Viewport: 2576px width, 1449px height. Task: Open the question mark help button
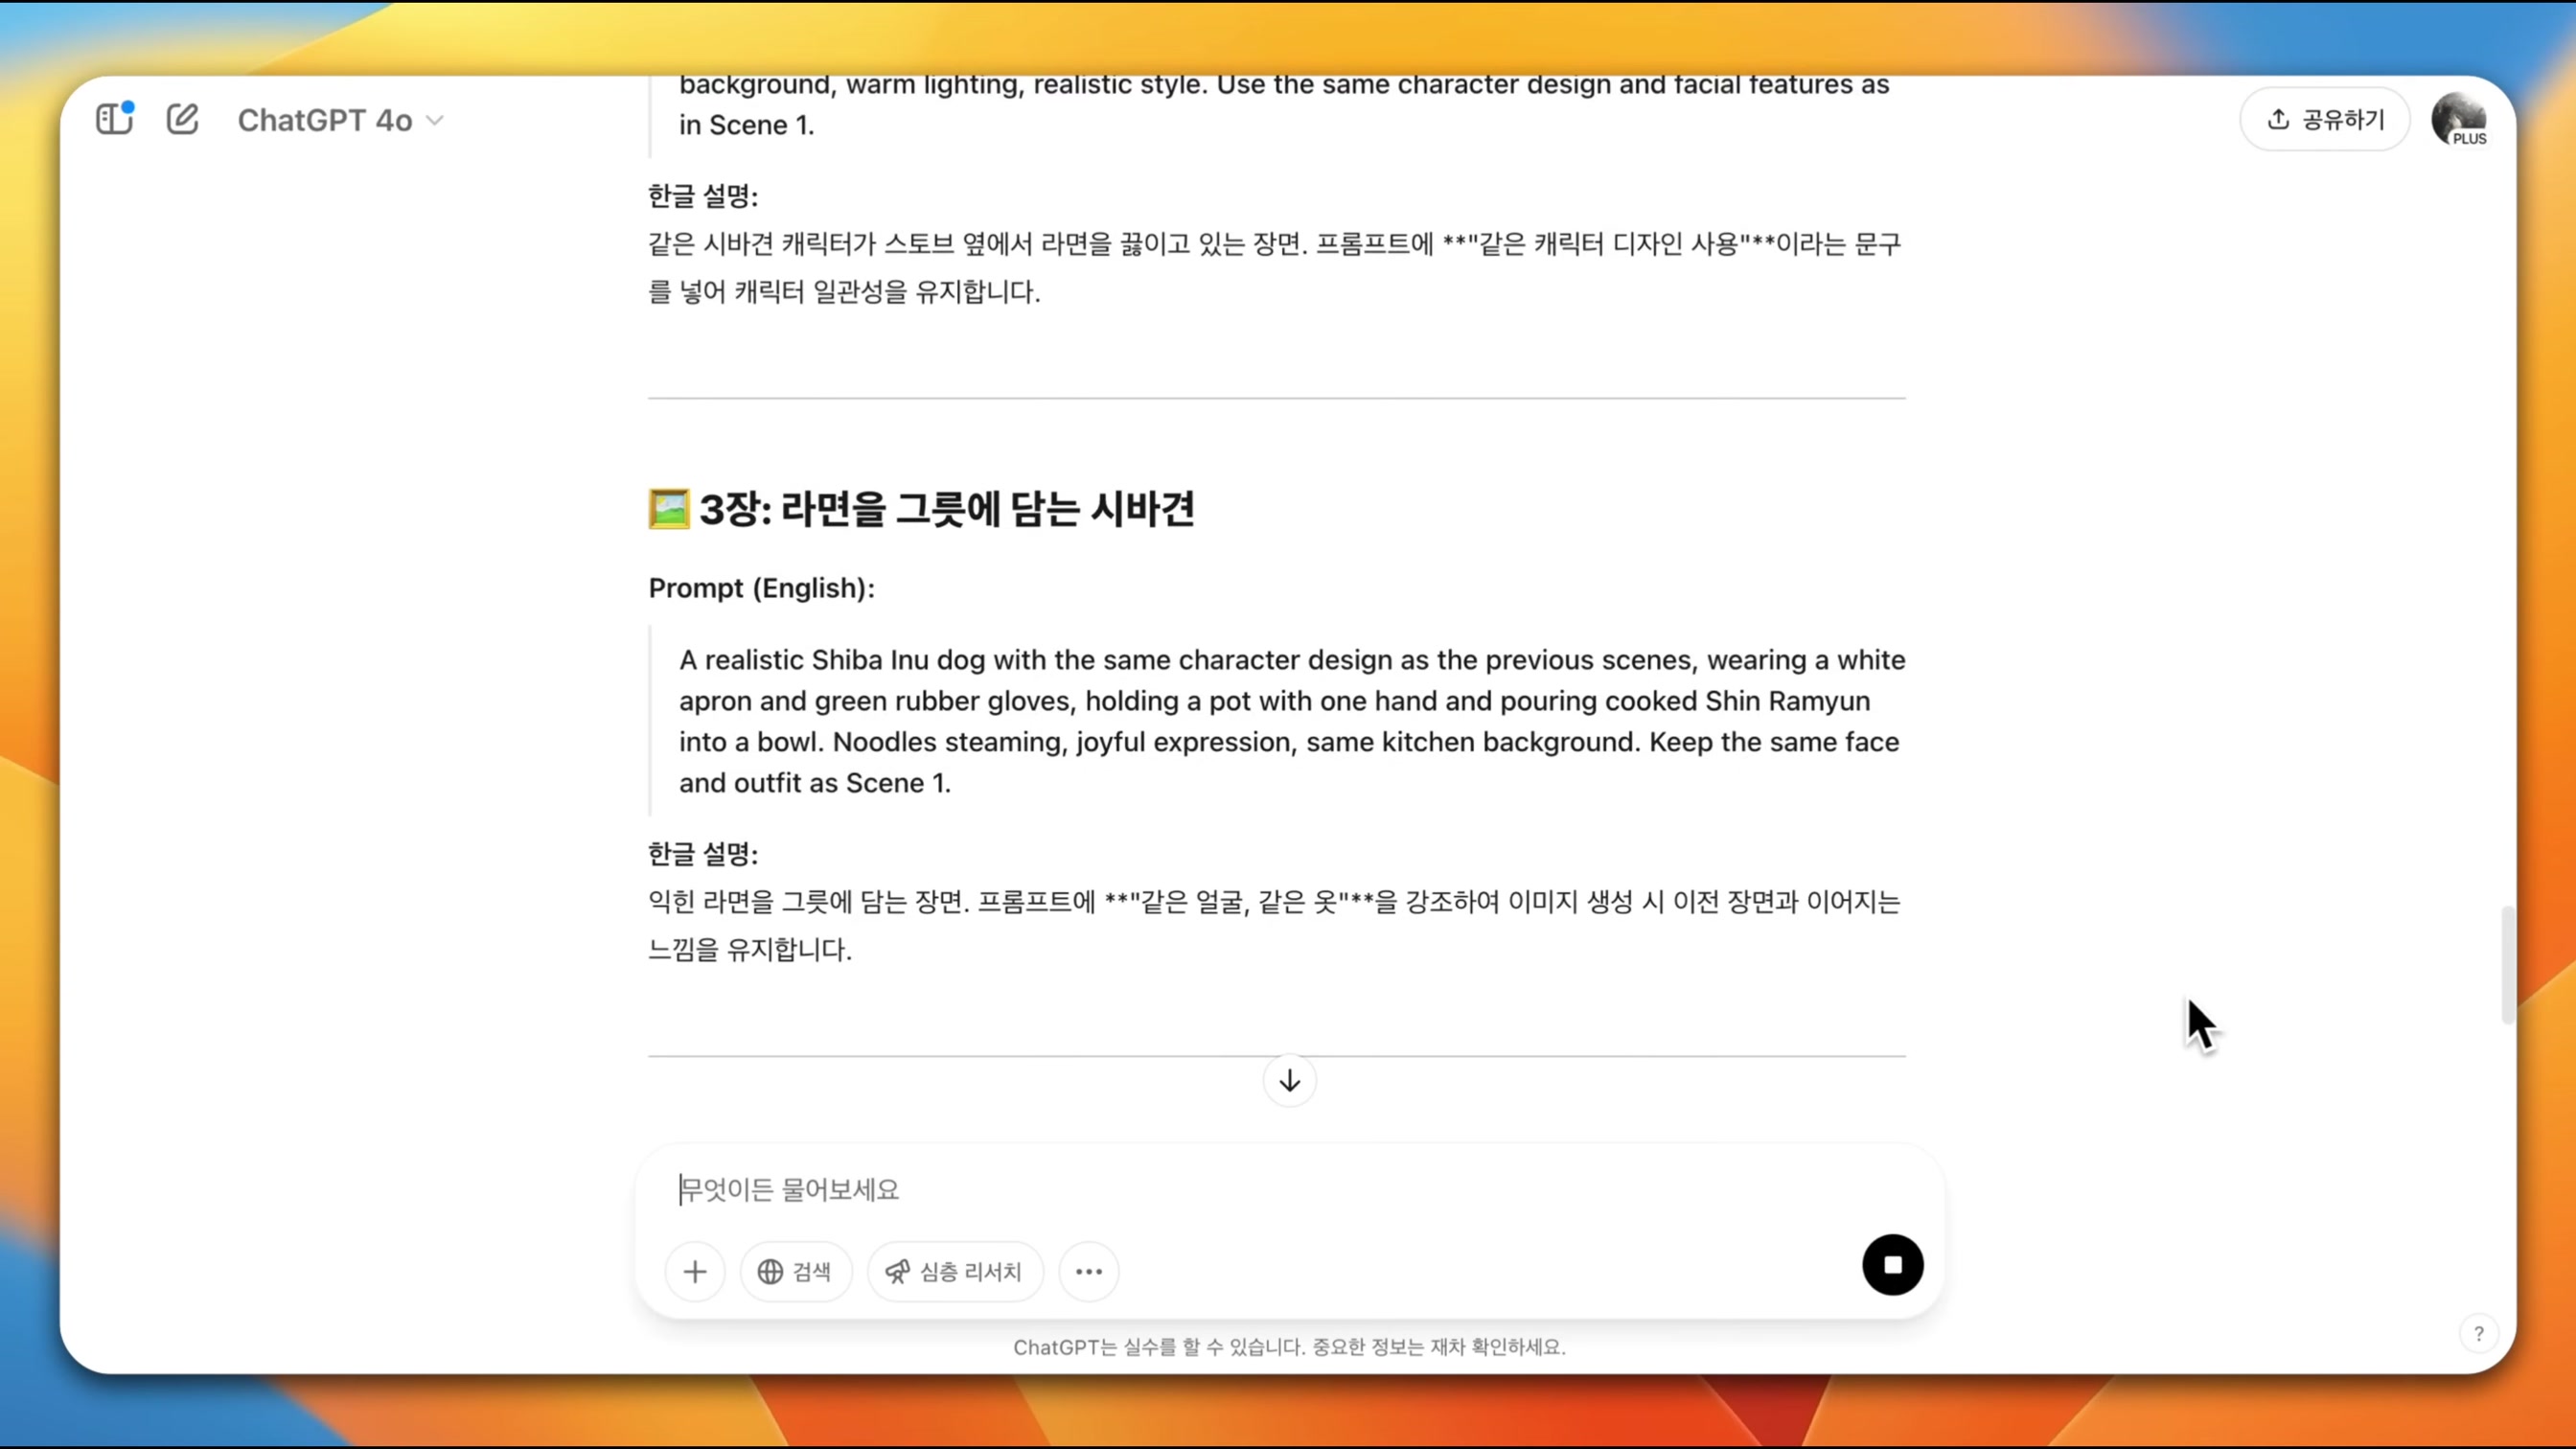[x=2479, y=1333]
